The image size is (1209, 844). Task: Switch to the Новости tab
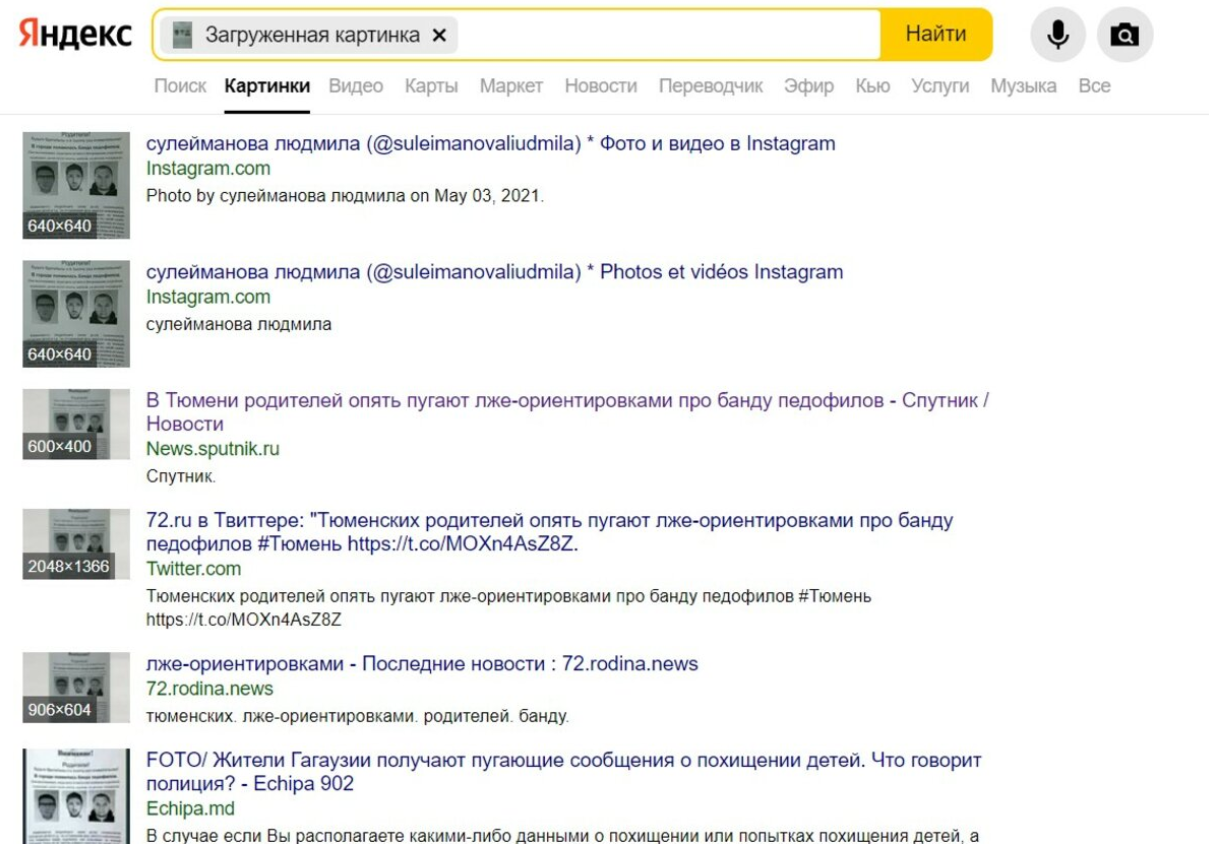click(x=601, y=86)
